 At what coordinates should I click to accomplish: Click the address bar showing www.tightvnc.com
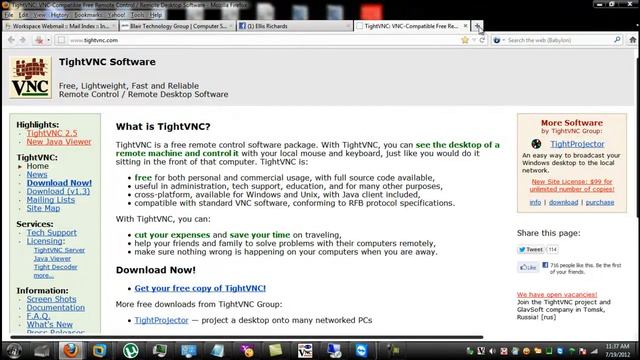pos(261,40)
